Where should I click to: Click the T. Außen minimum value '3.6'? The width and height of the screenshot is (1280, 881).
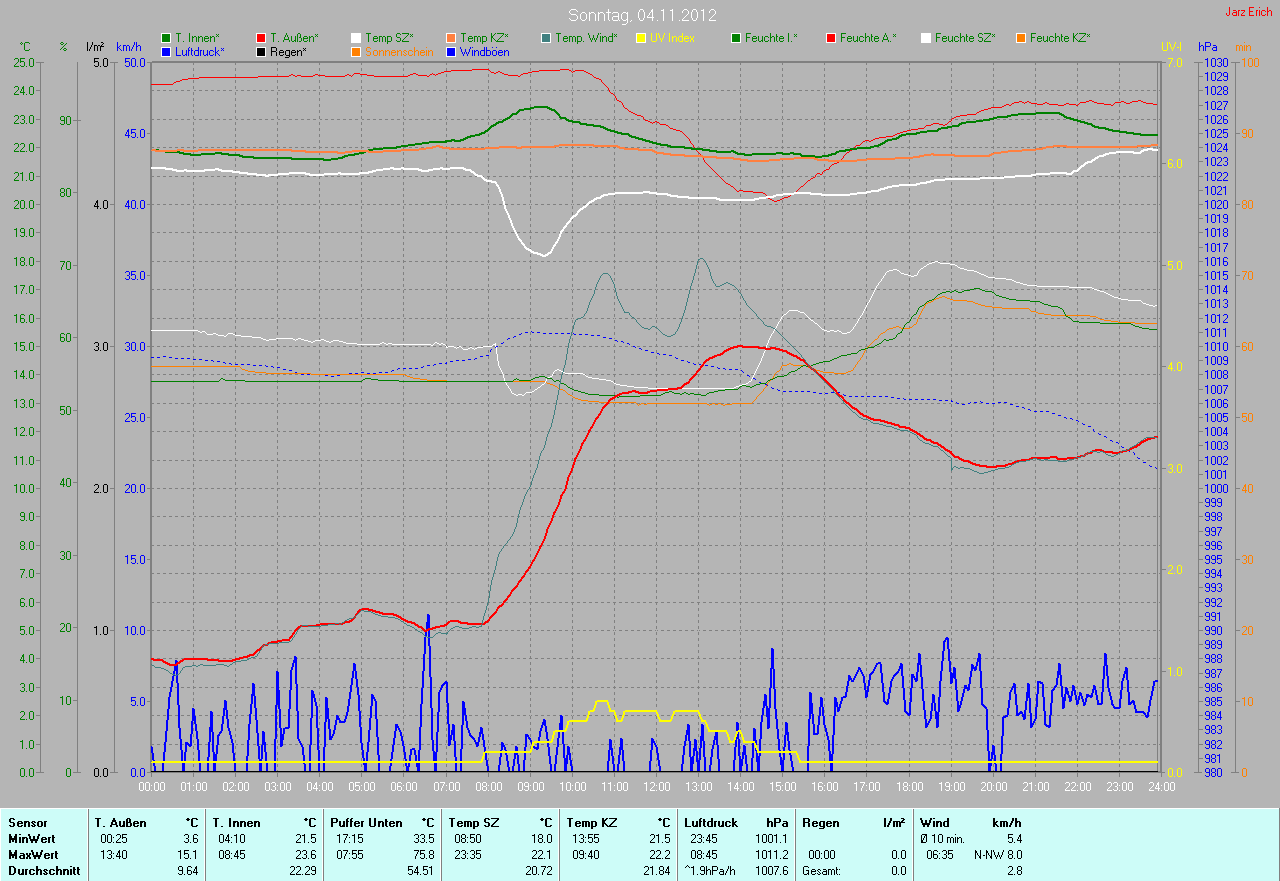point(190,839)
